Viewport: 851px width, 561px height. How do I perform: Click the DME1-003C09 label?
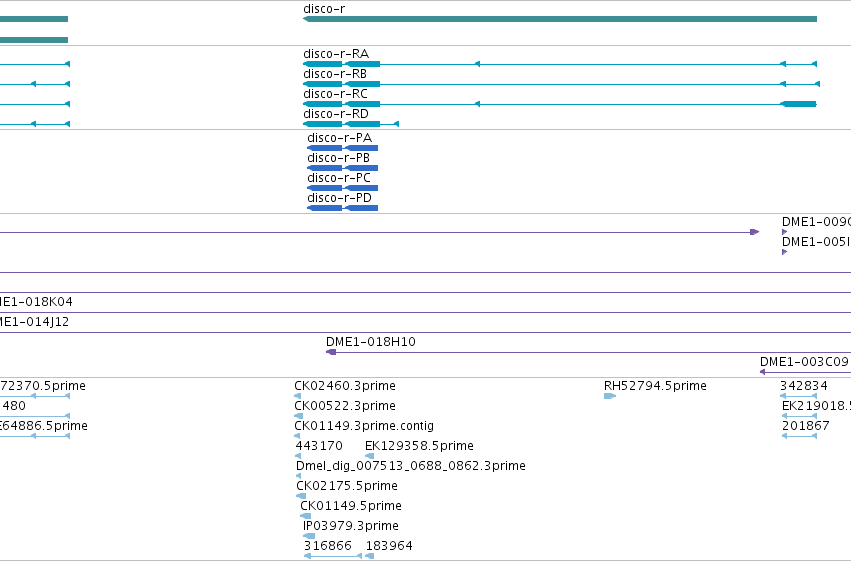(x=804, y=362)
